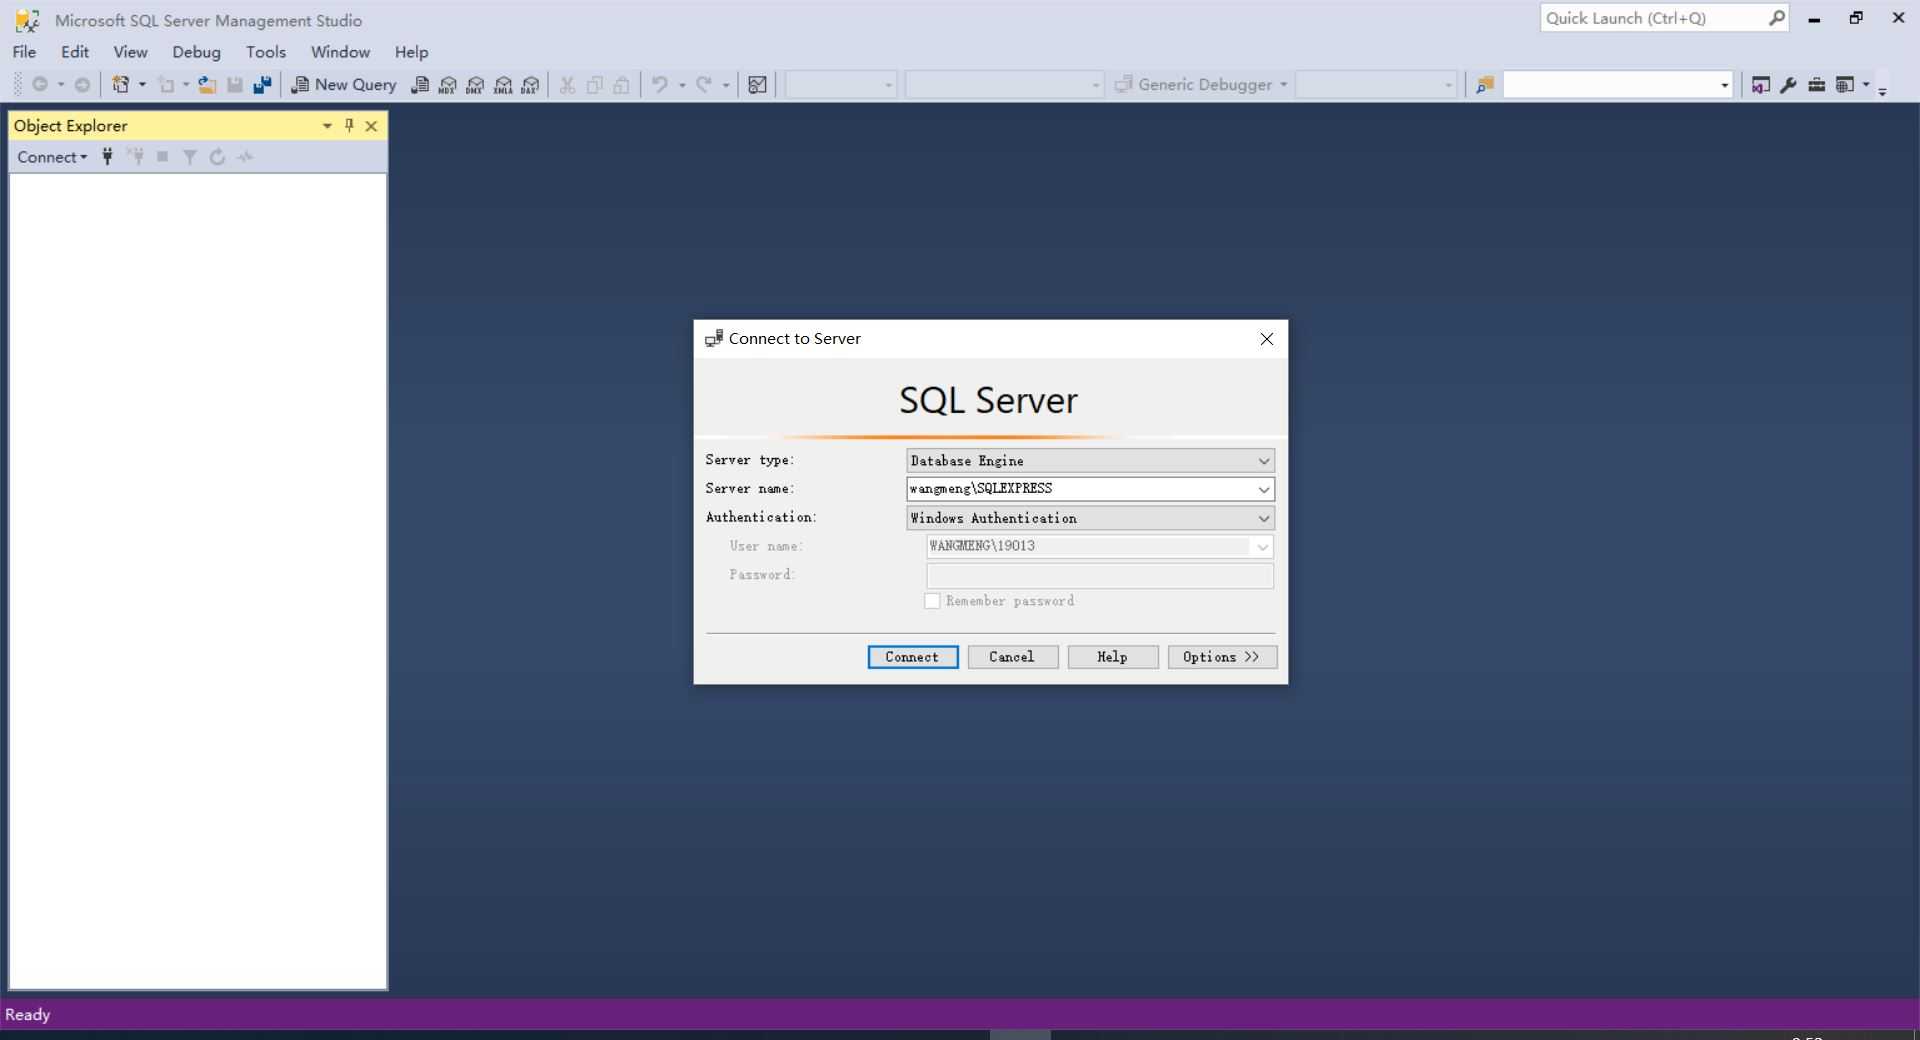The height and width of the screenshot is (1040, 1920).
Task: Click the Cut scissors icon
Action: point(567,85)
